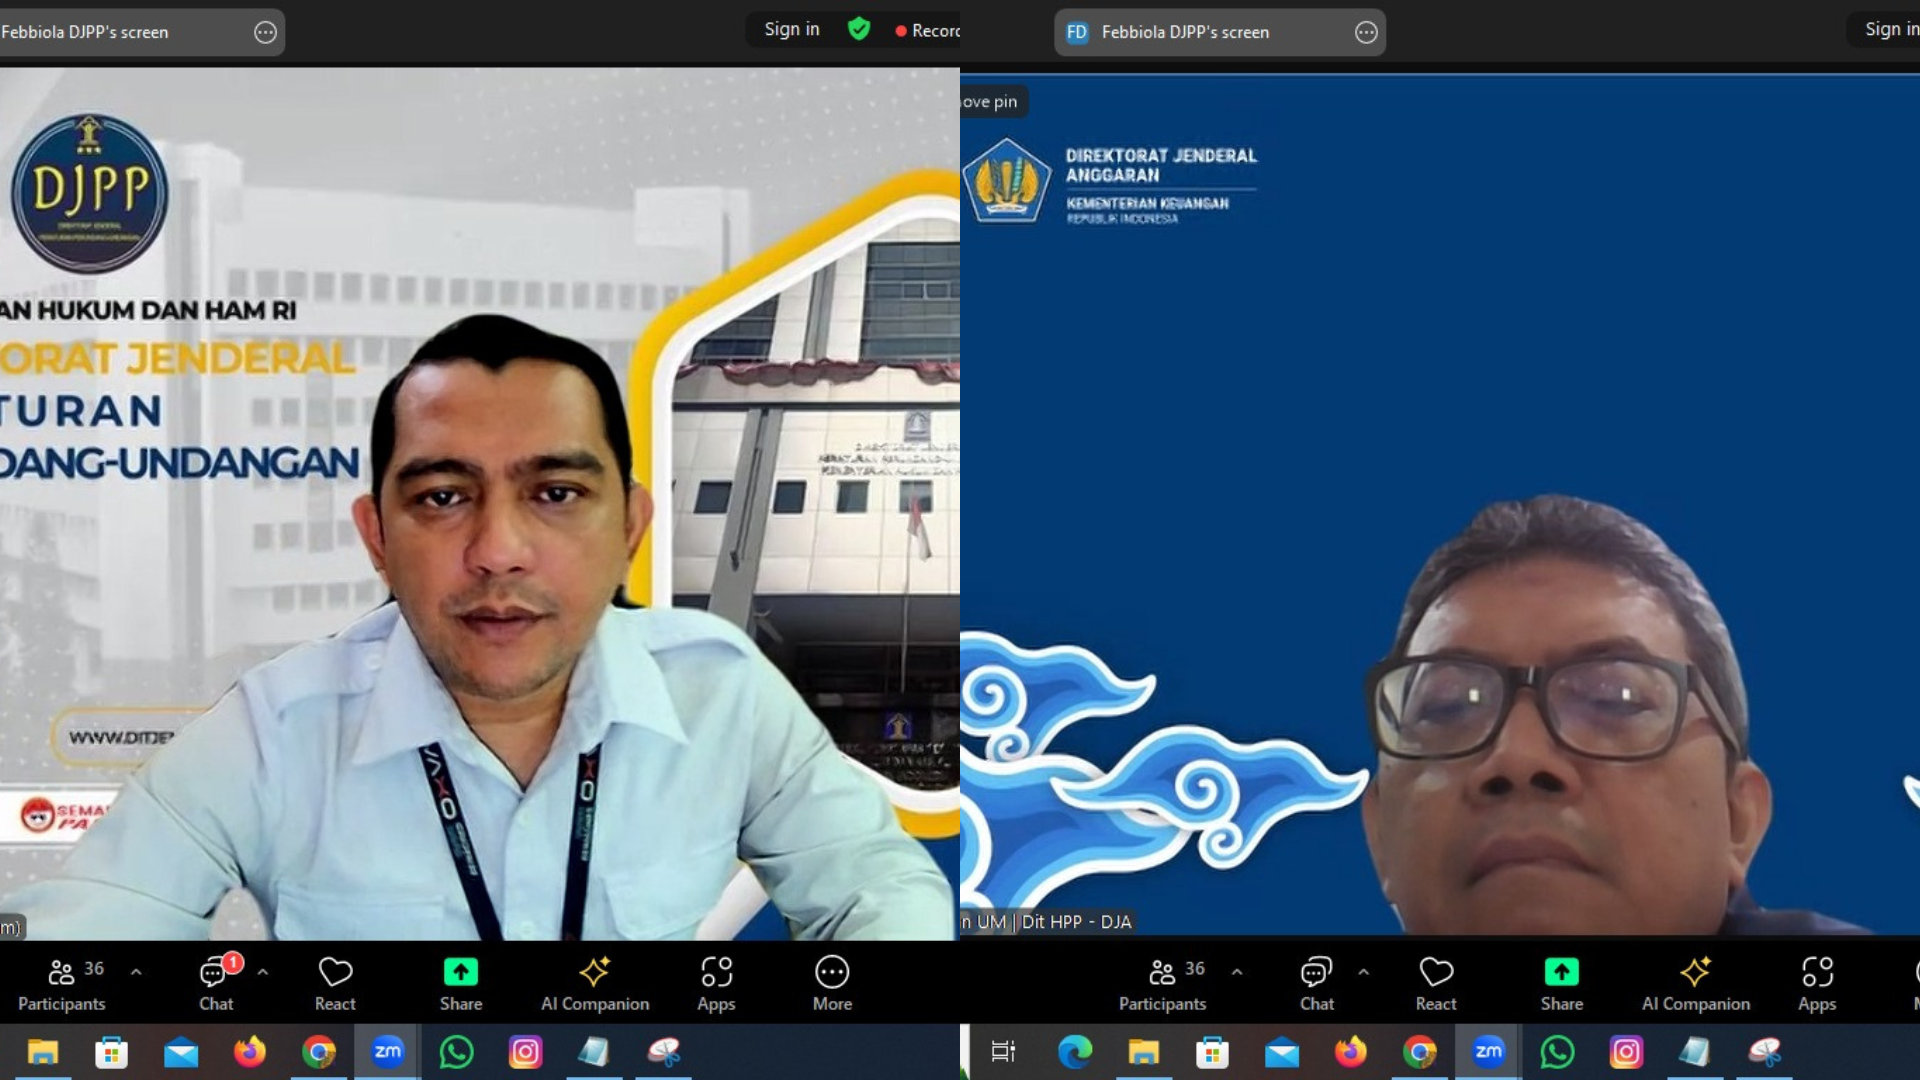This screenshot has width=1920, height=1080.
Task: Open Zoom on right taskbar
Action: click(1489, 1052)
